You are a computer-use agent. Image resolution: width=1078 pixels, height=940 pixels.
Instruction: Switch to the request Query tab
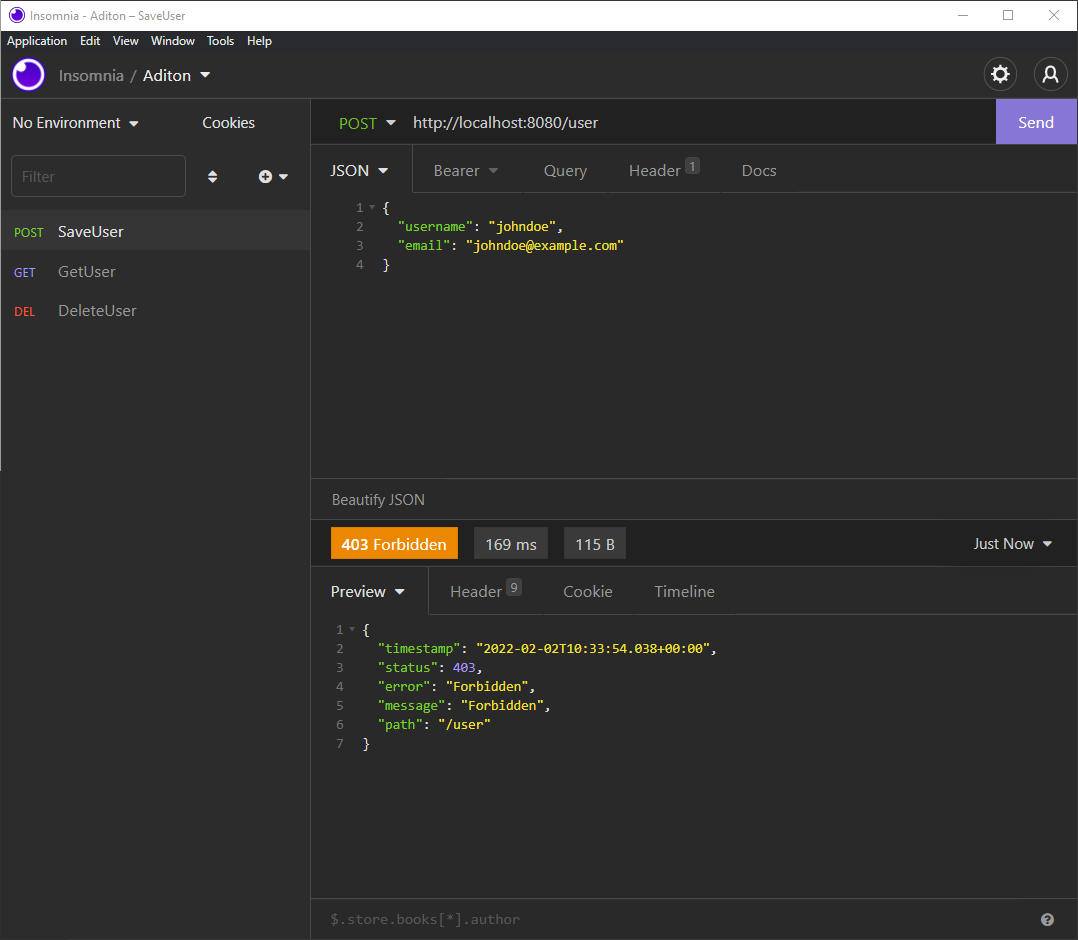[x=565, y=171]
